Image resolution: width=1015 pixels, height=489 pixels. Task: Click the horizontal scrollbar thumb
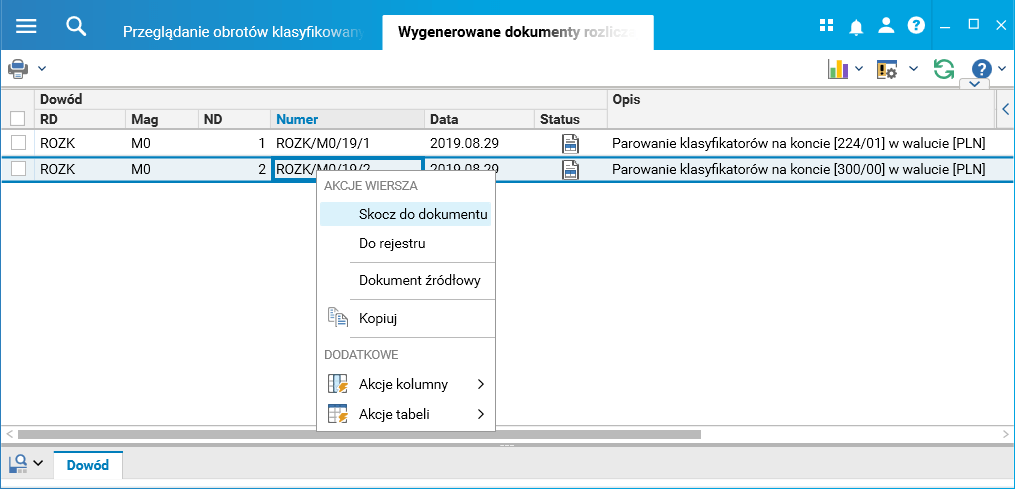click(x=360, y=435)
